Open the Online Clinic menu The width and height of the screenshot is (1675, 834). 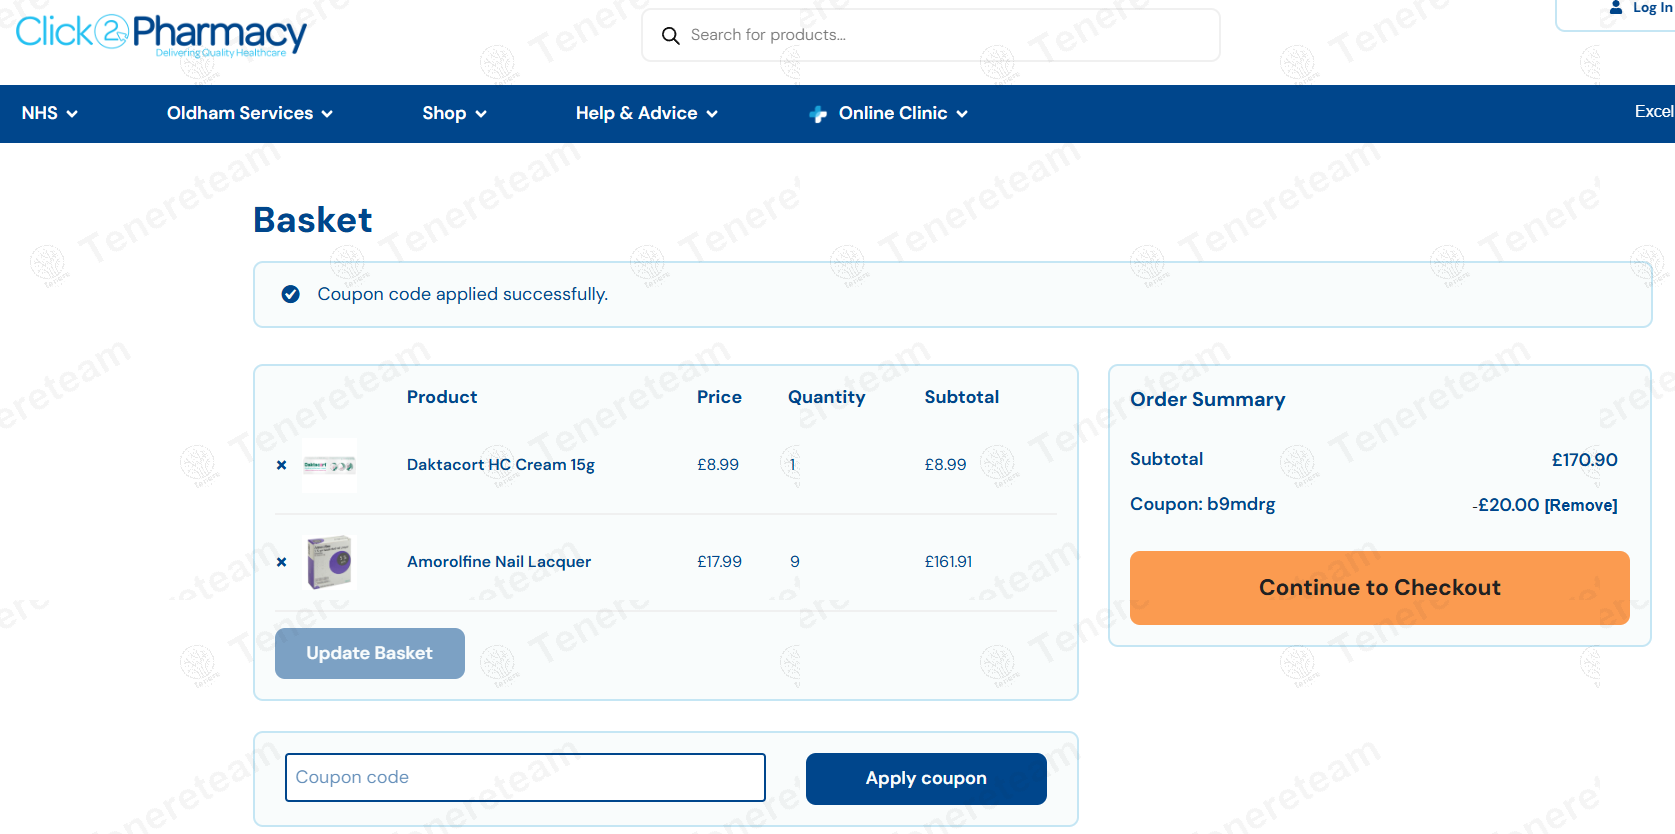pyautogui.click(x=902, y=114)
